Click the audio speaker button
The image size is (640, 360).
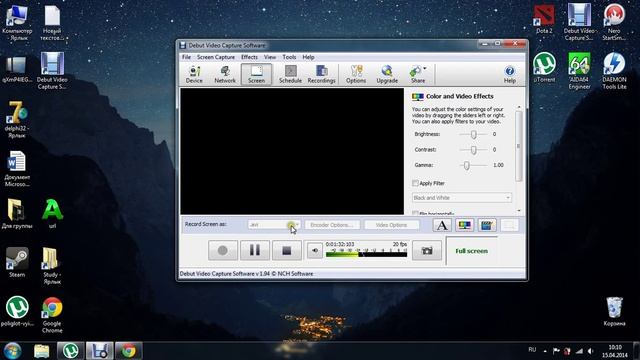click(315, 251)
